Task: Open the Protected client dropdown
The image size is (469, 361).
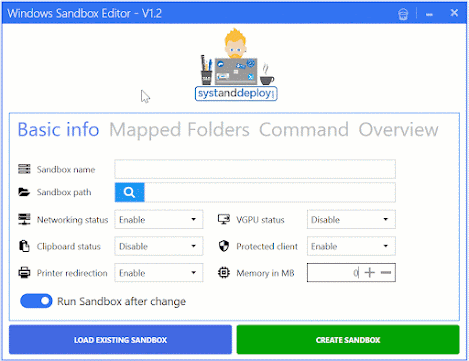Action: click(x=351, y=246)
